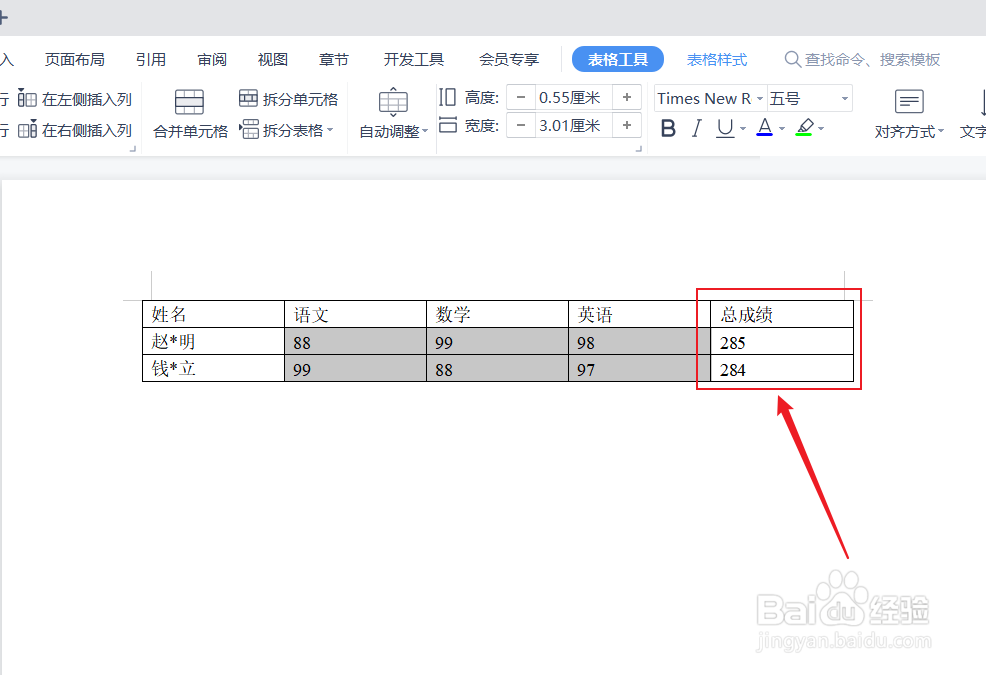This screenshot has width=986, height=675.
Task: Toggle italic formatting
Action: (x=696, y=128)
